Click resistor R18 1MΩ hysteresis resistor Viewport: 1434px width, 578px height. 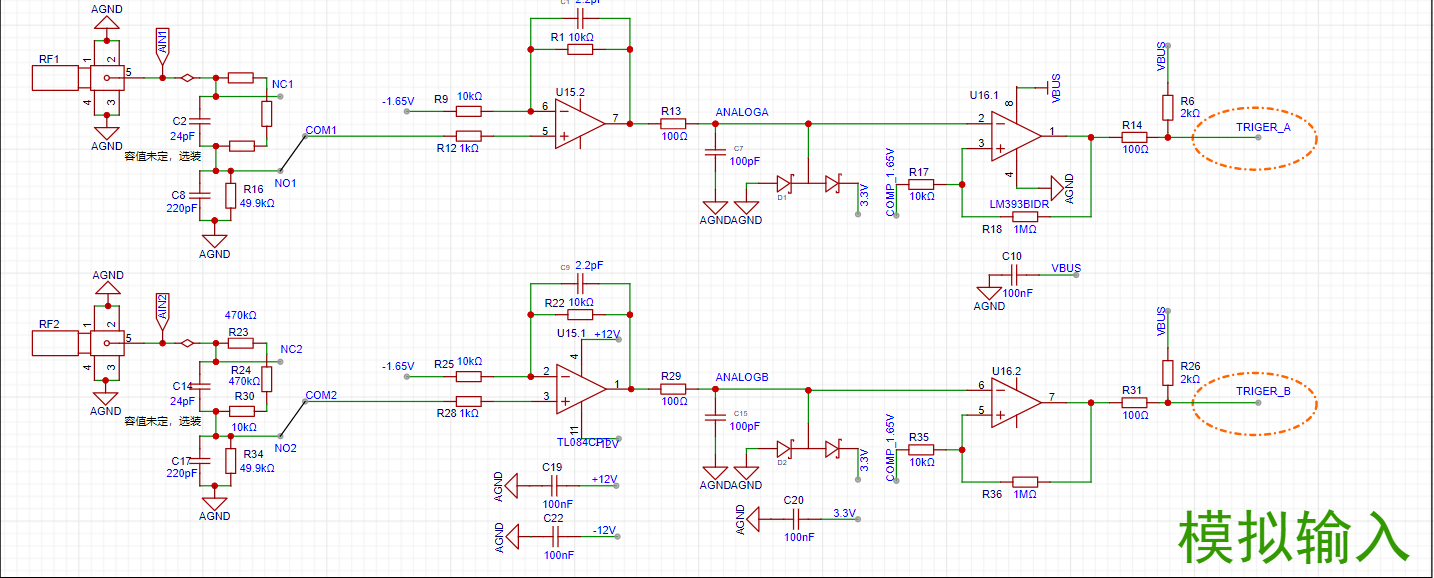tap(1025, 216)
